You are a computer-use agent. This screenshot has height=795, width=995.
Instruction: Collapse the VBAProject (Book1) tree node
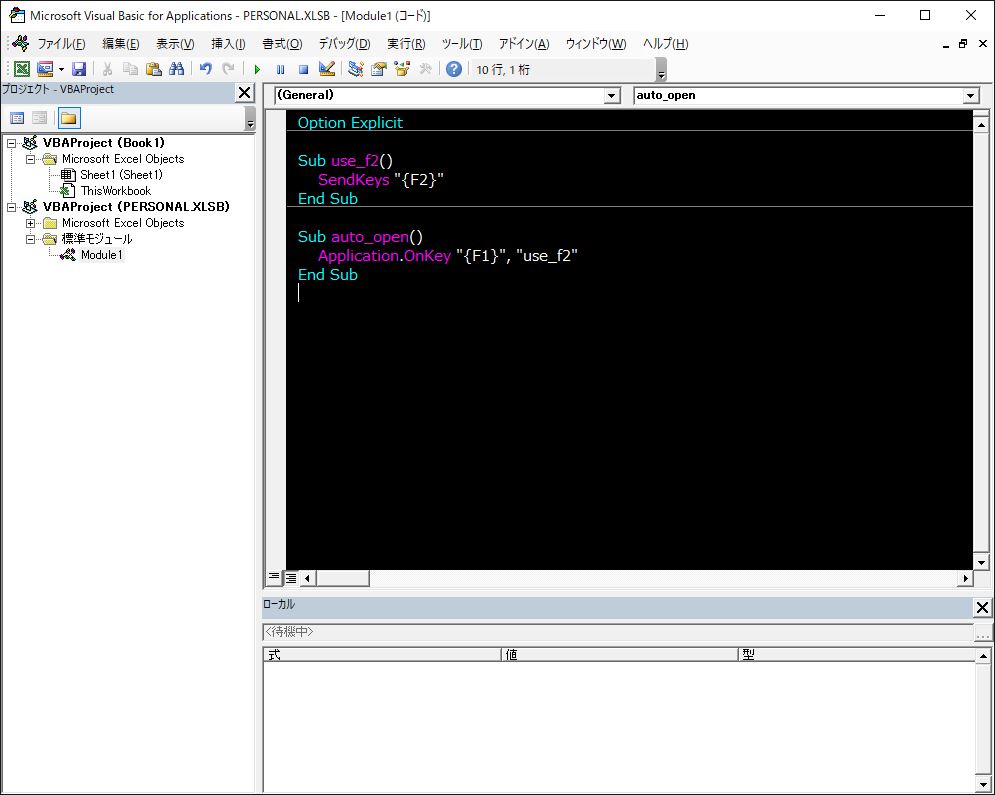(x=12, y=143)
